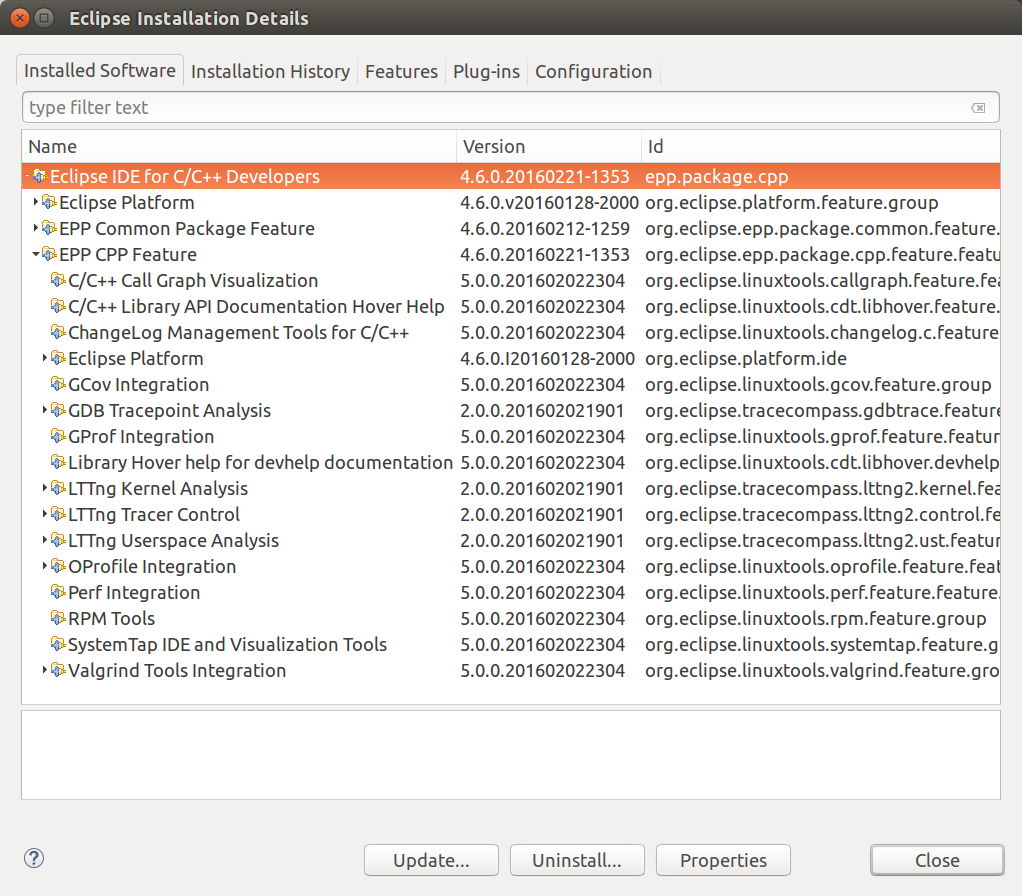Click the LTTng Kernel Analysis feature icon
The height and width of the screenshot is (896, 1022).
pos(59,488)
